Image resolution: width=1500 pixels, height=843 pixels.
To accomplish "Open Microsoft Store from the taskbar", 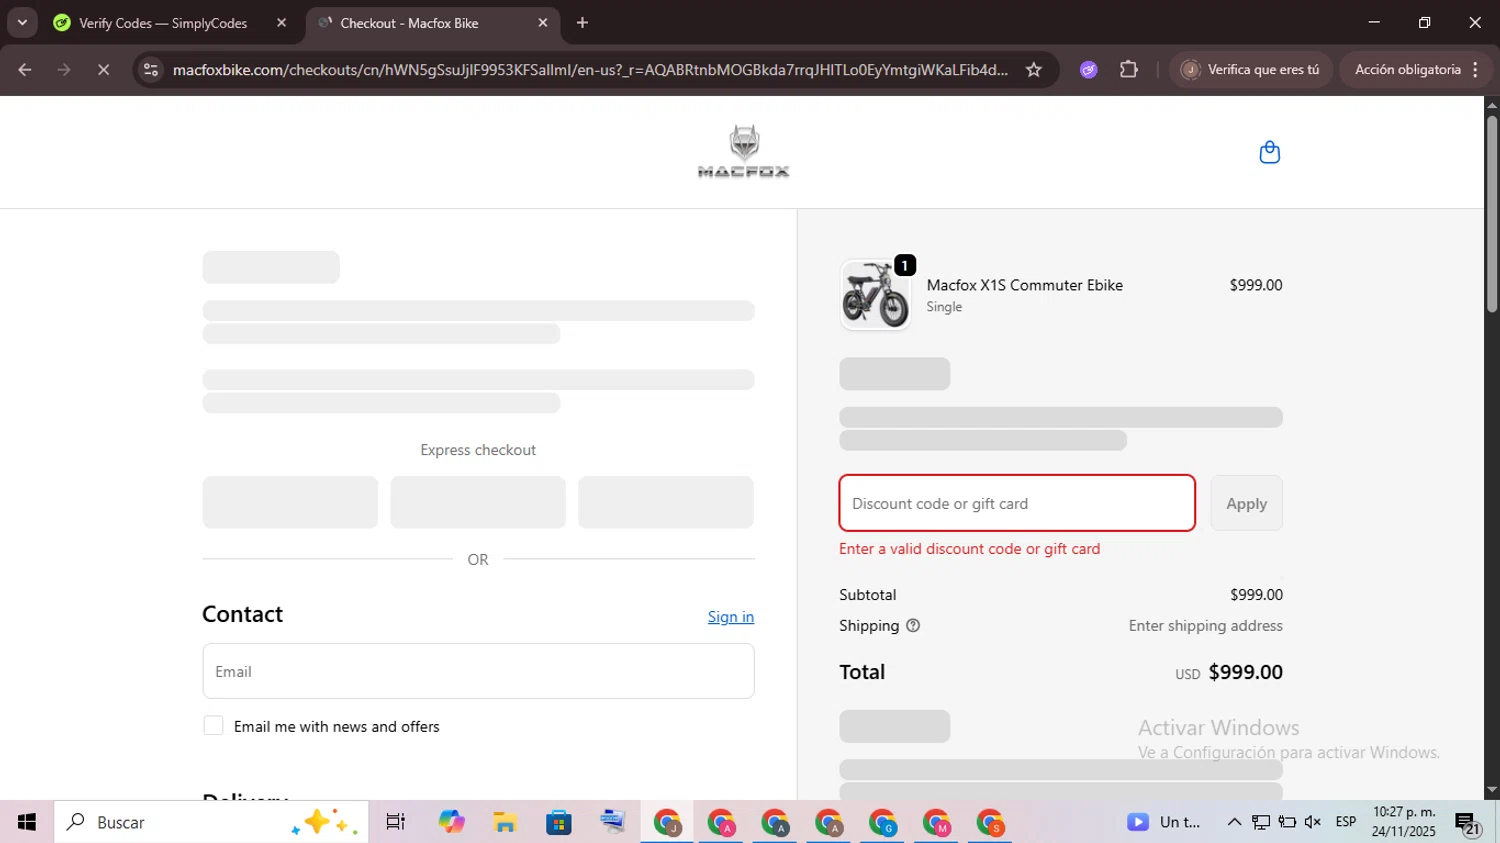I will point(559,822).
